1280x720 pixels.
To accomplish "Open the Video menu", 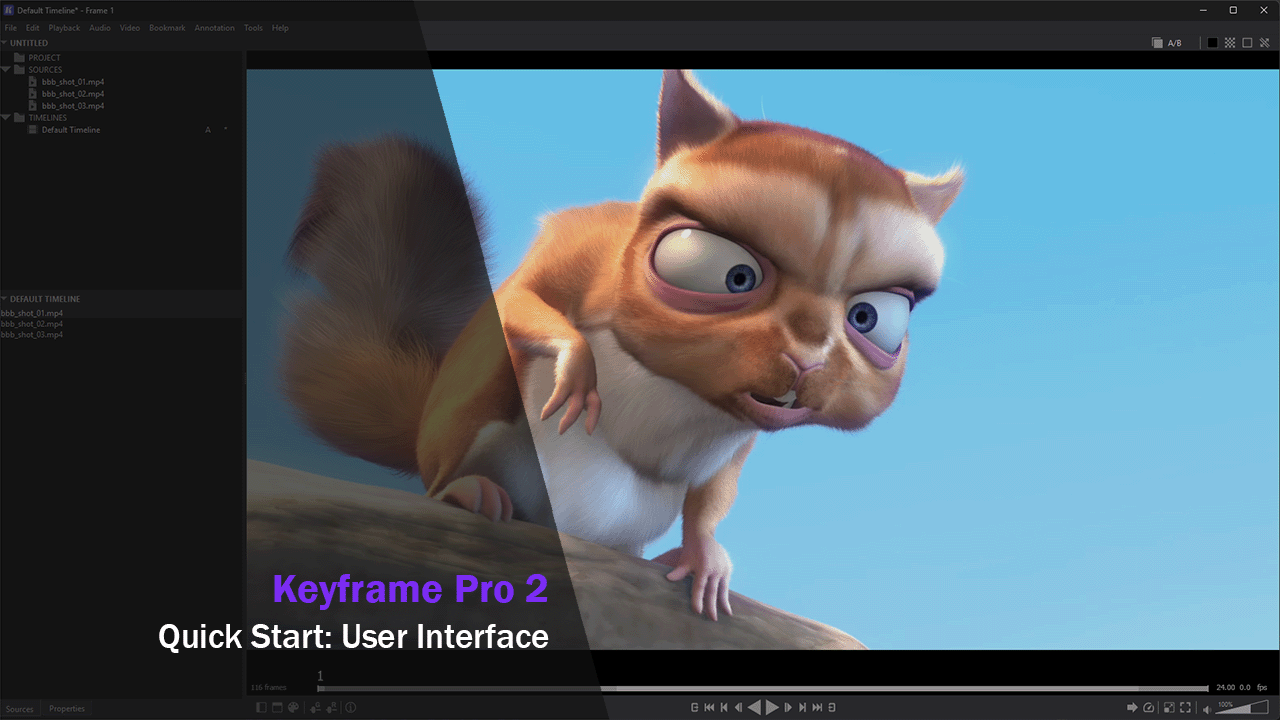I will point(130,28).
